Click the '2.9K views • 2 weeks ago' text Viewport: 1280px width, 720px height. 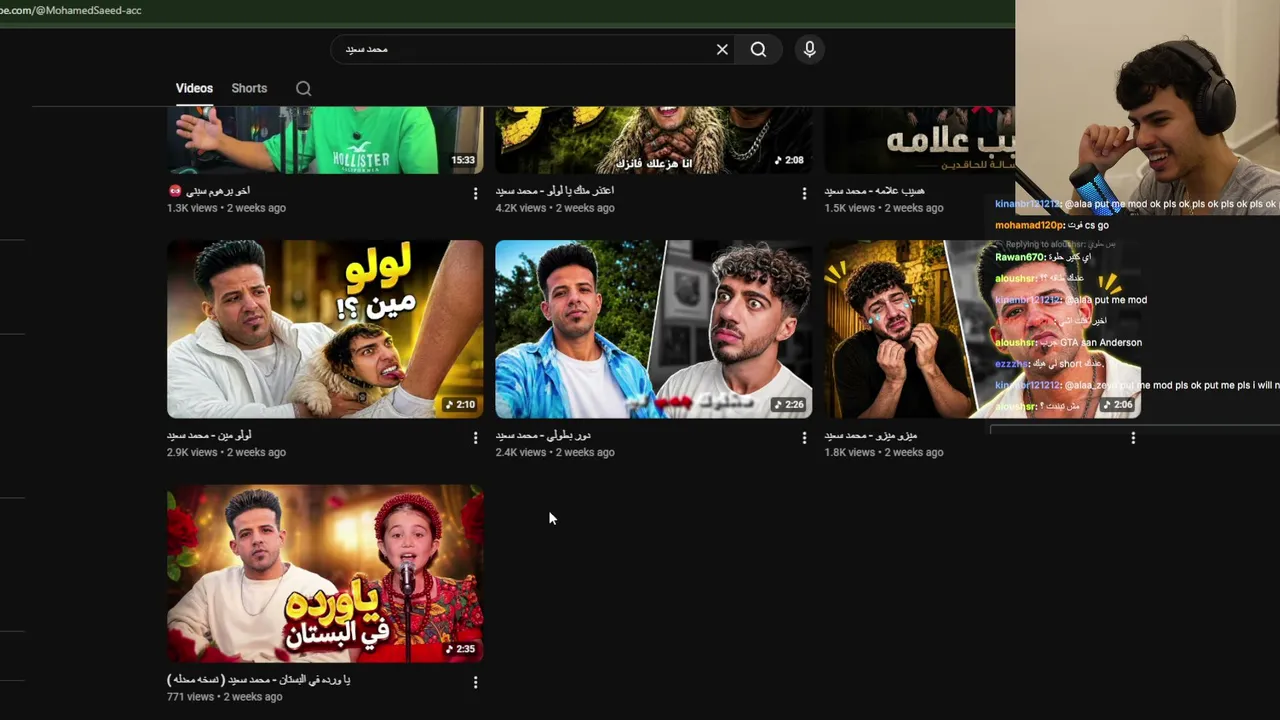(x=226, y=452)
